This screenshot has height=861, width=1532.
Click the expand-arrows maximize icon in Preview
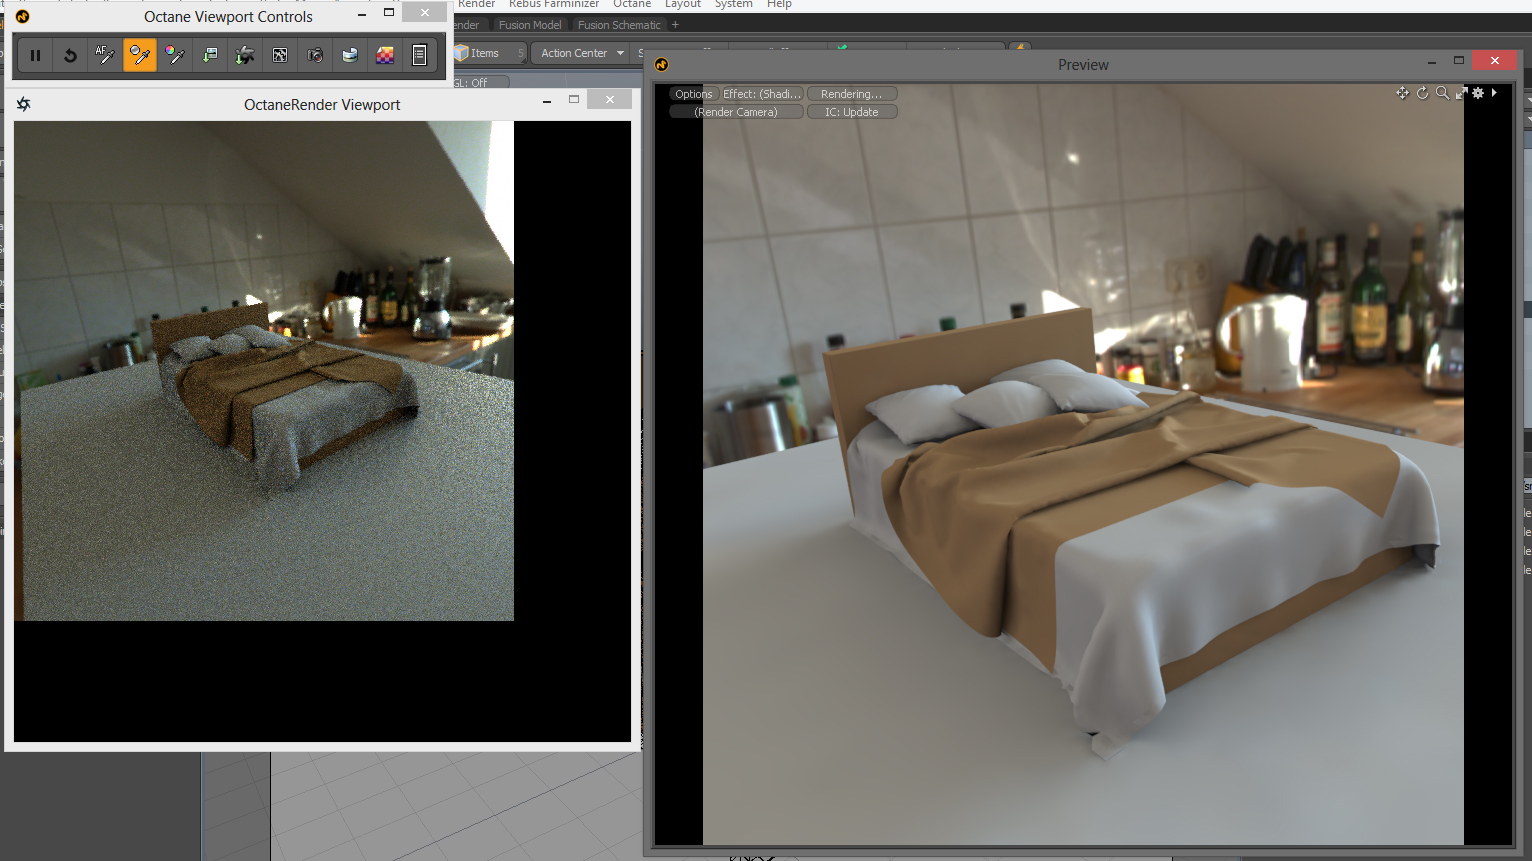[1461, 93]
